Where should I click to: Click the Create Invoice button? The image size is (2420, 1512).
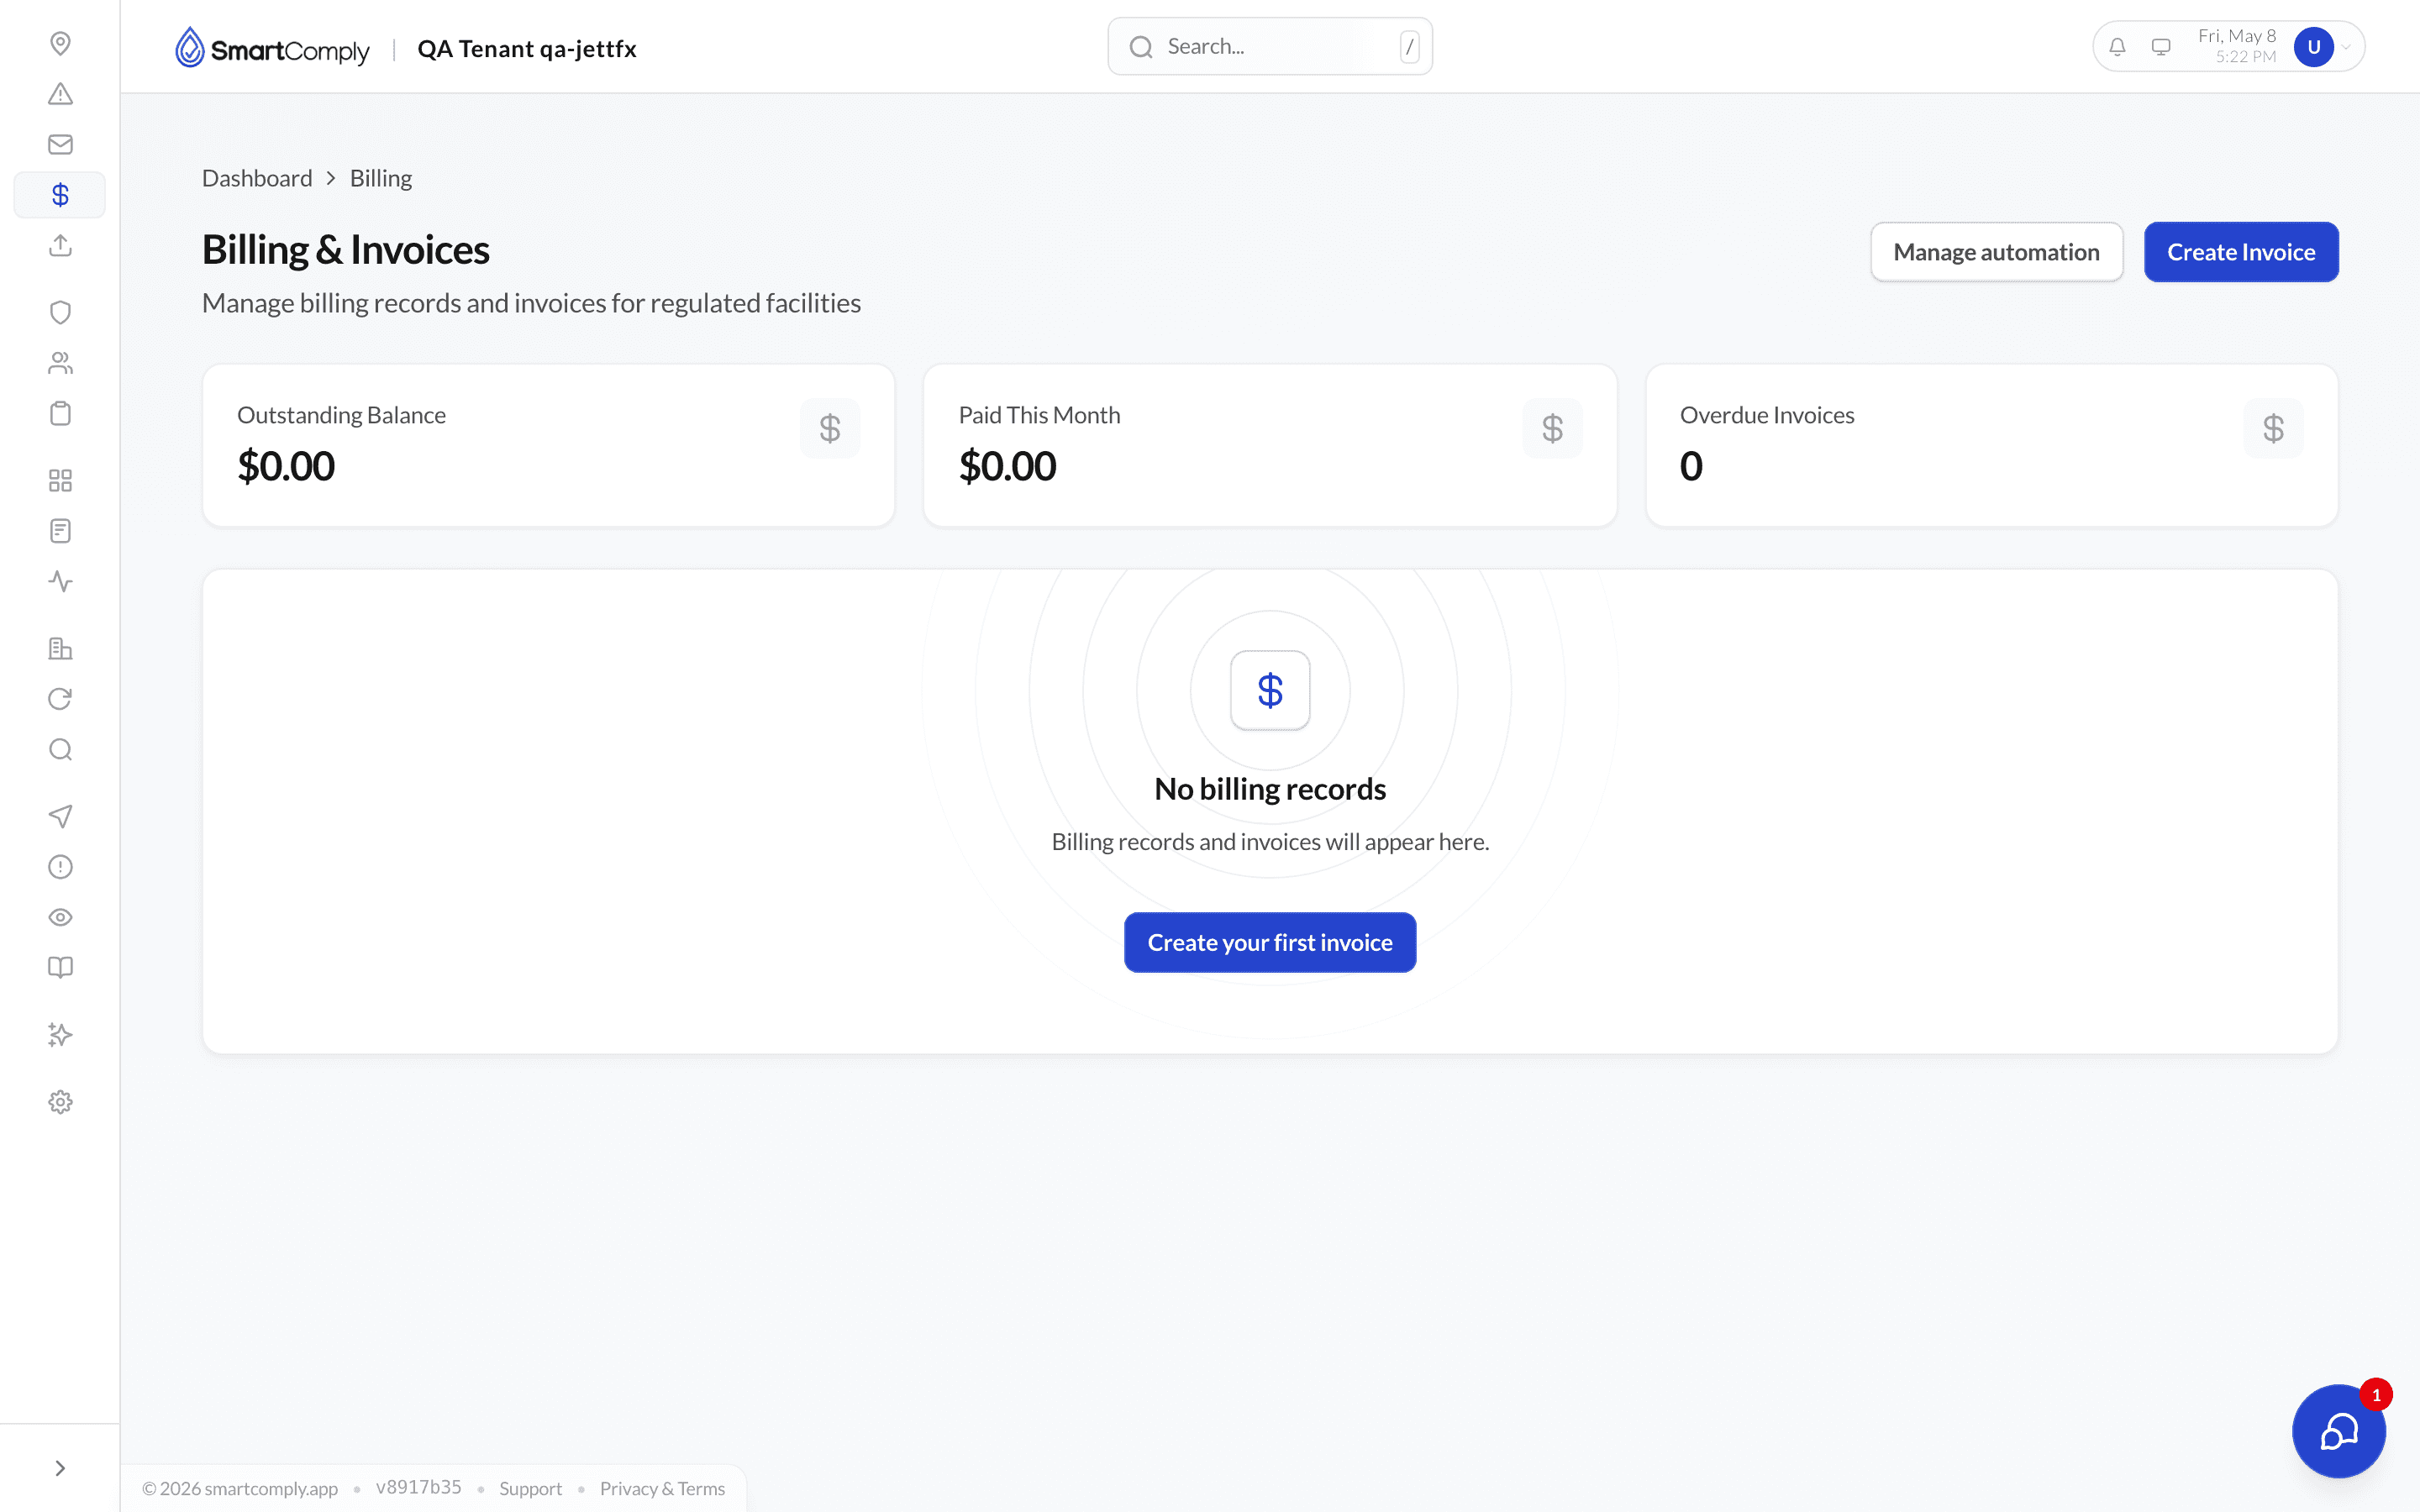click(2241, 252)
